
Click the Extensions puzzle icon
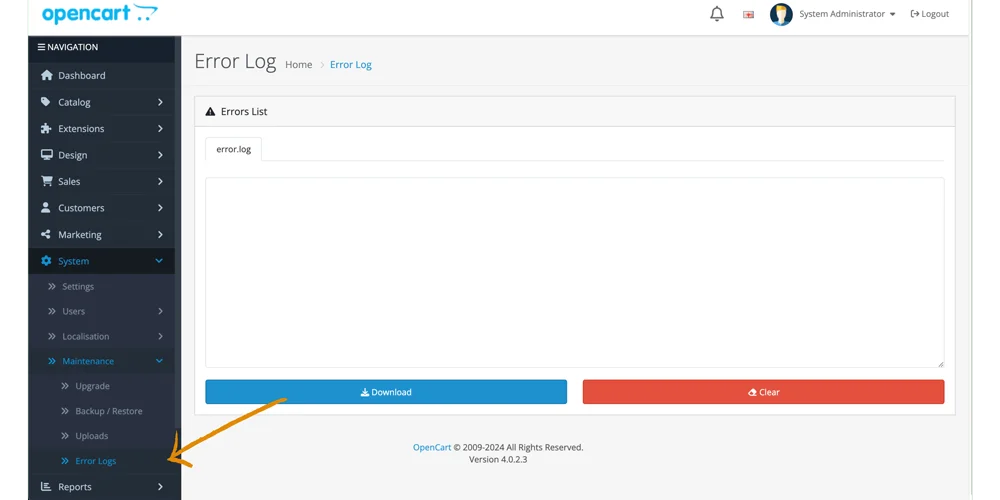pos(46,128)
